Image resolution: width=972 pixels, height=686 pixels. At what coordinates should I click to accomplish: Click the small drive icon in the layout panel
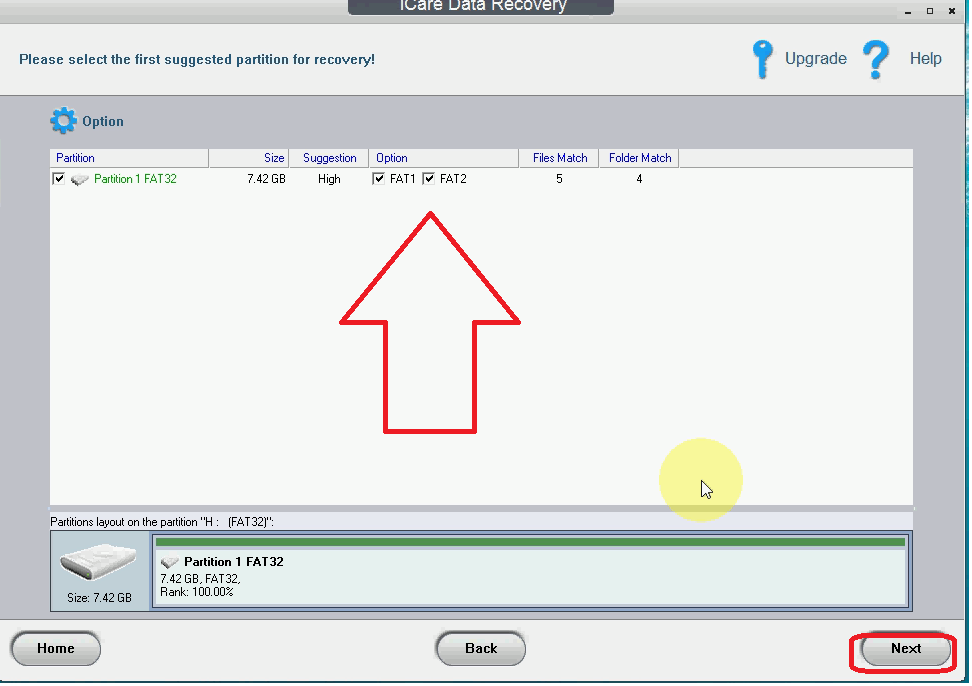(168, 561)
